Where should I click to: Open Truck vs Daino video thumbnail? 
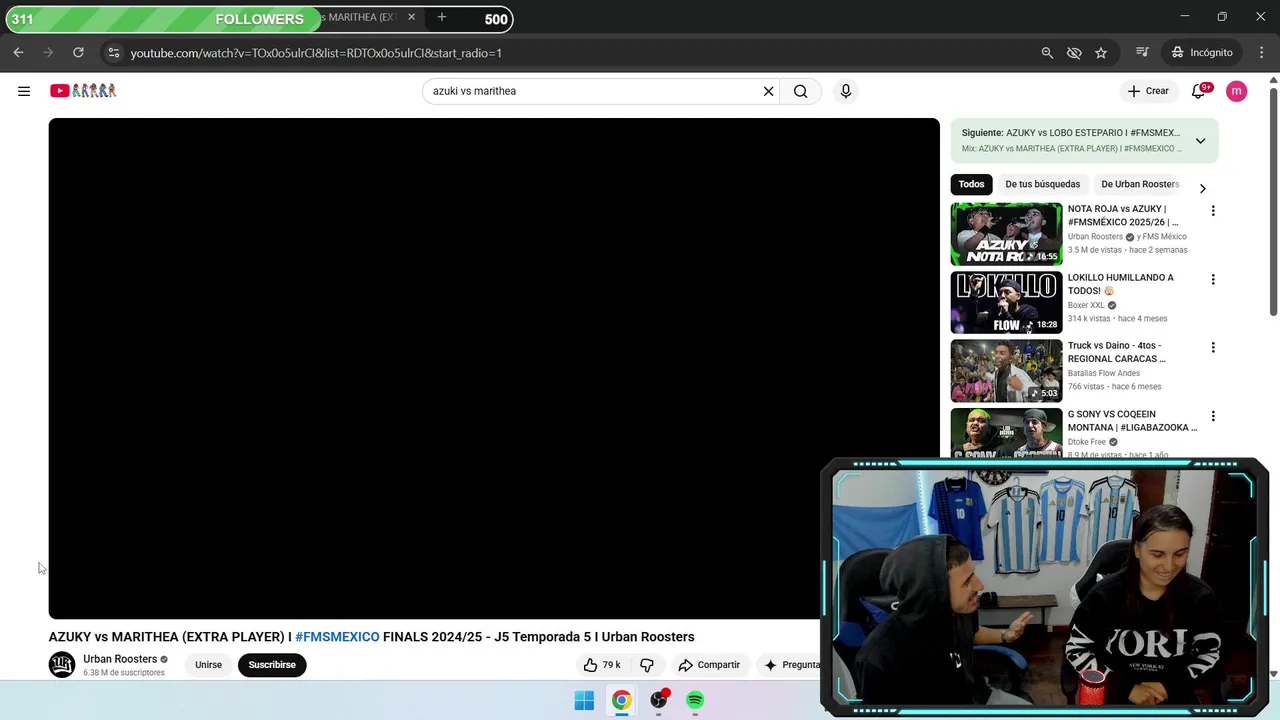pos(1006,371)
